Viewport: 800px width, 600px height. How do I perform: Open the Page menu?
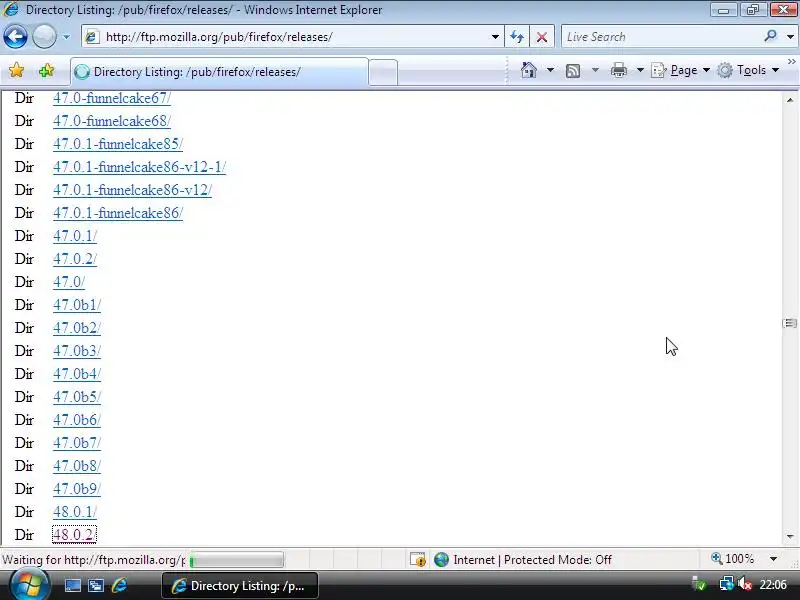681,70
